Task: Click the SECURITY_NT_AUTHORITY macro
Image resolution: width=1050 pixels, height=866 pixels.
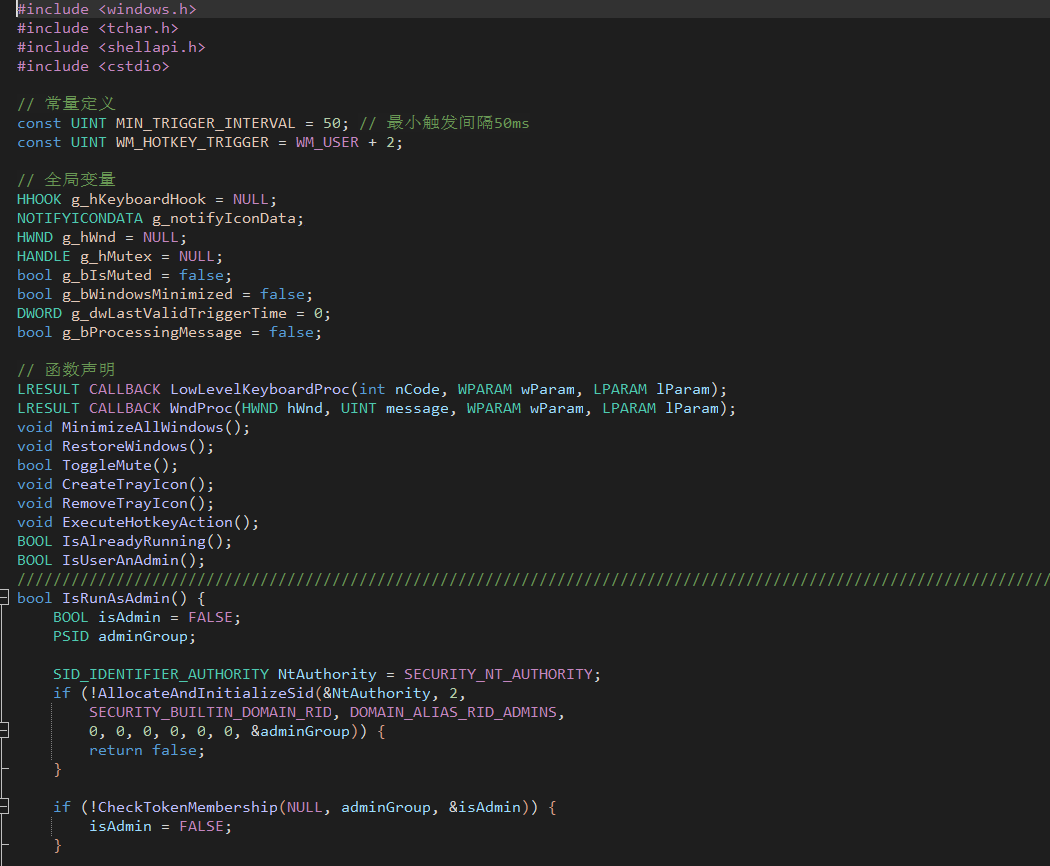Action: click(x=500, y=674)
